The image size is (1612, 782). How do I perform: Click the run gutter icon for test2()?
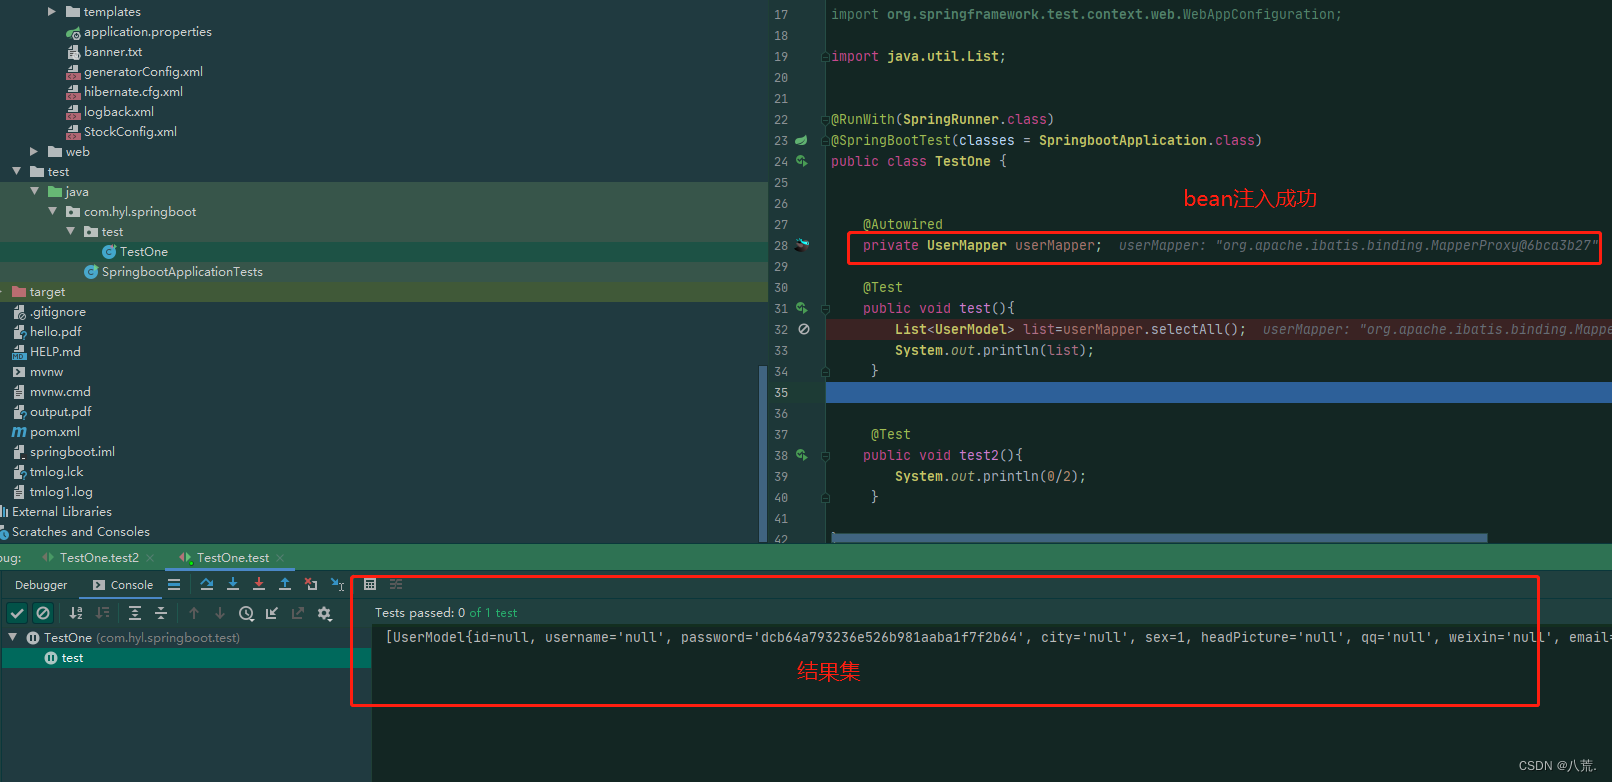(801, 455)
